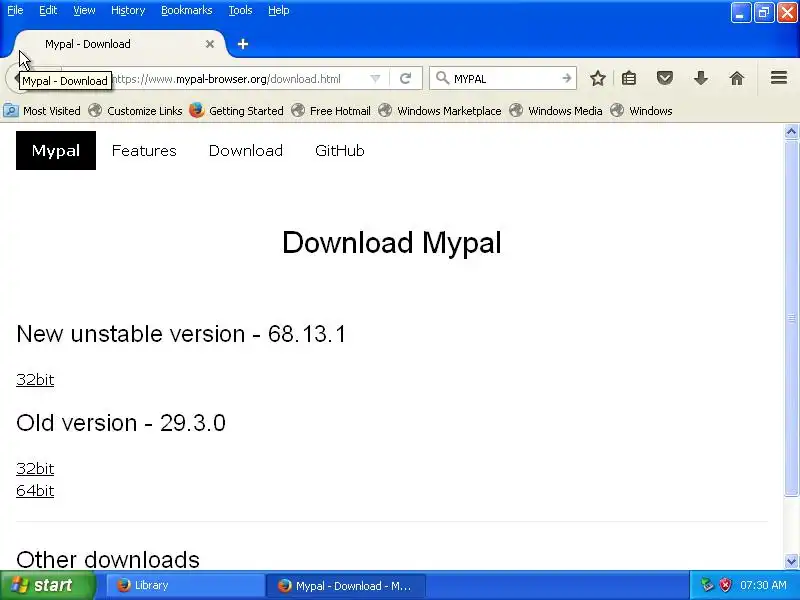This screenshot has height=600, width=800.
Task: Open the Downloads arrow icon
Action: point(701,79)
